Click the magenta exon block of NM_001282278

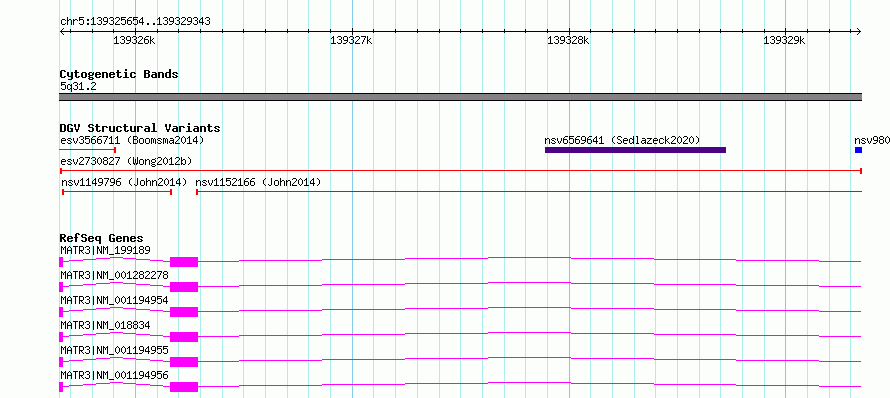(184, 287)
